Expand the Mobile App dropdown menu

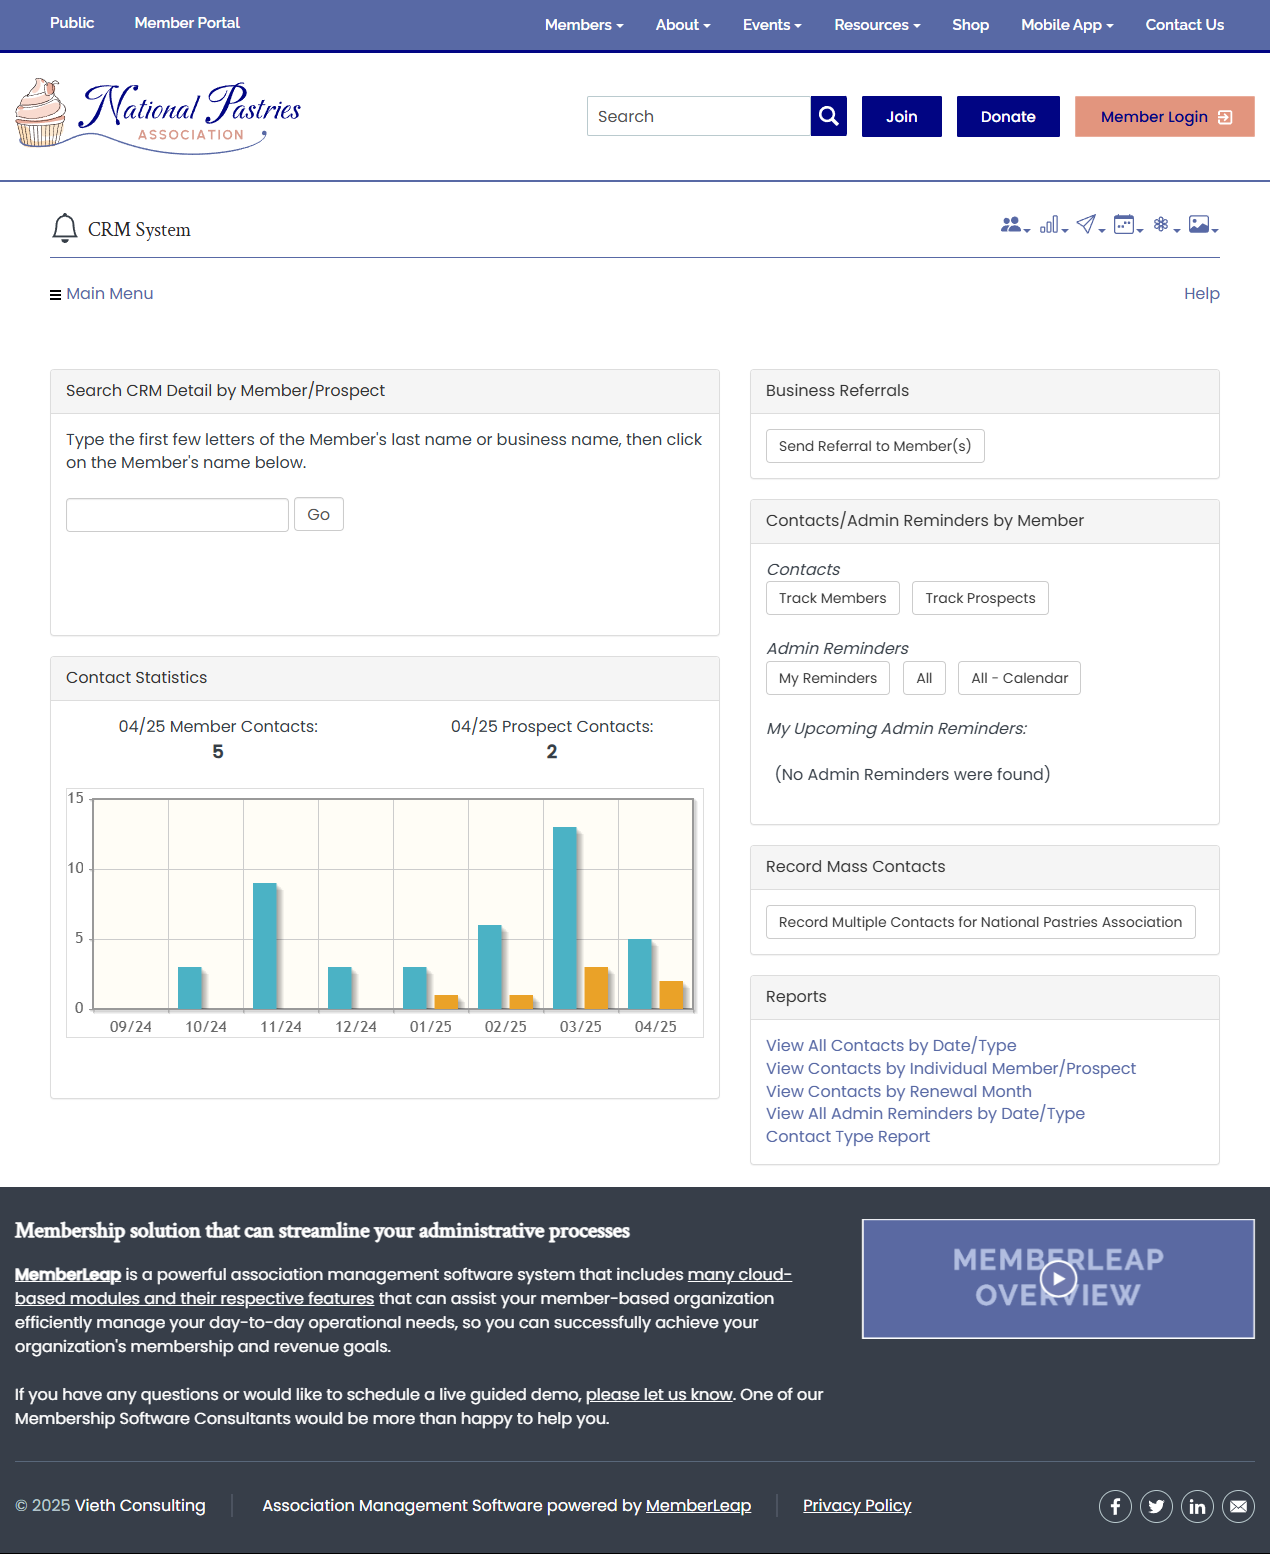(x=1067, y=25)
